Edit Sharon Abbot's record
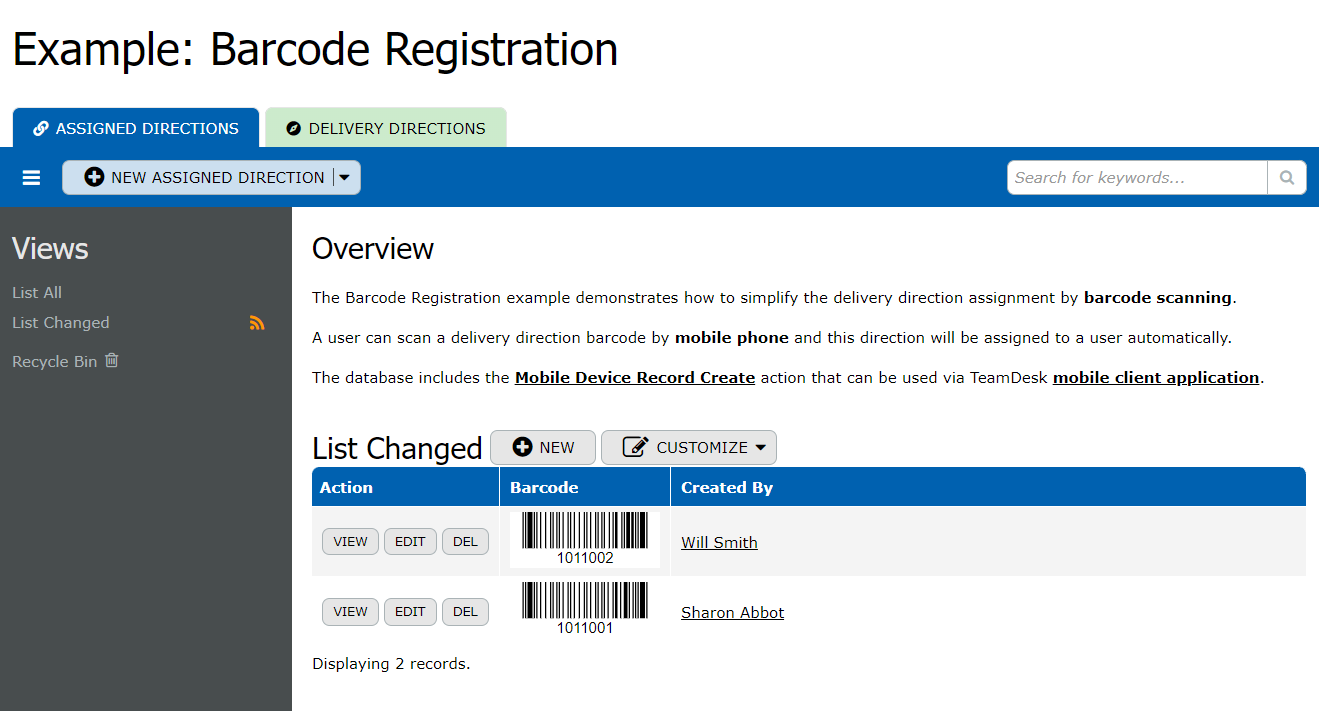 click(410, 612)
